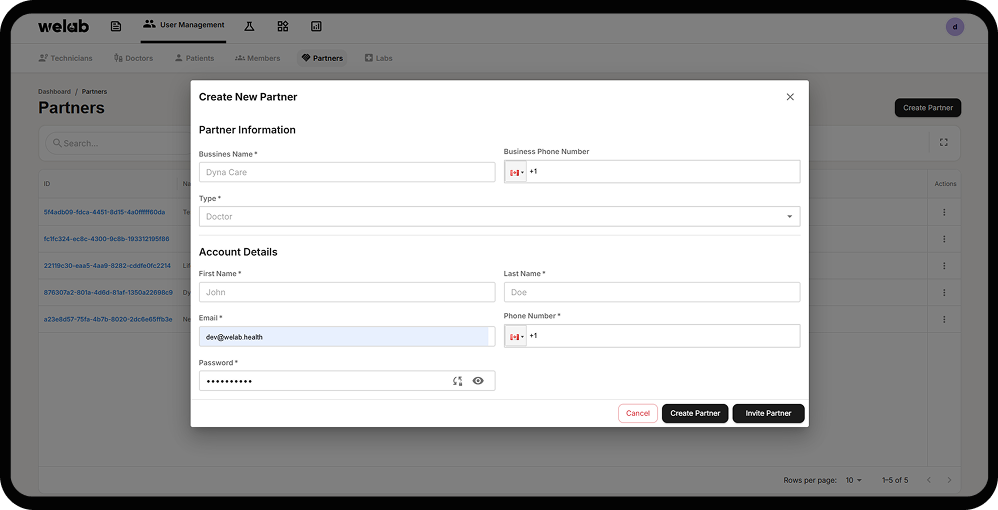Click the Cancel button
This screenshot has width=998, height=510.
638,413
